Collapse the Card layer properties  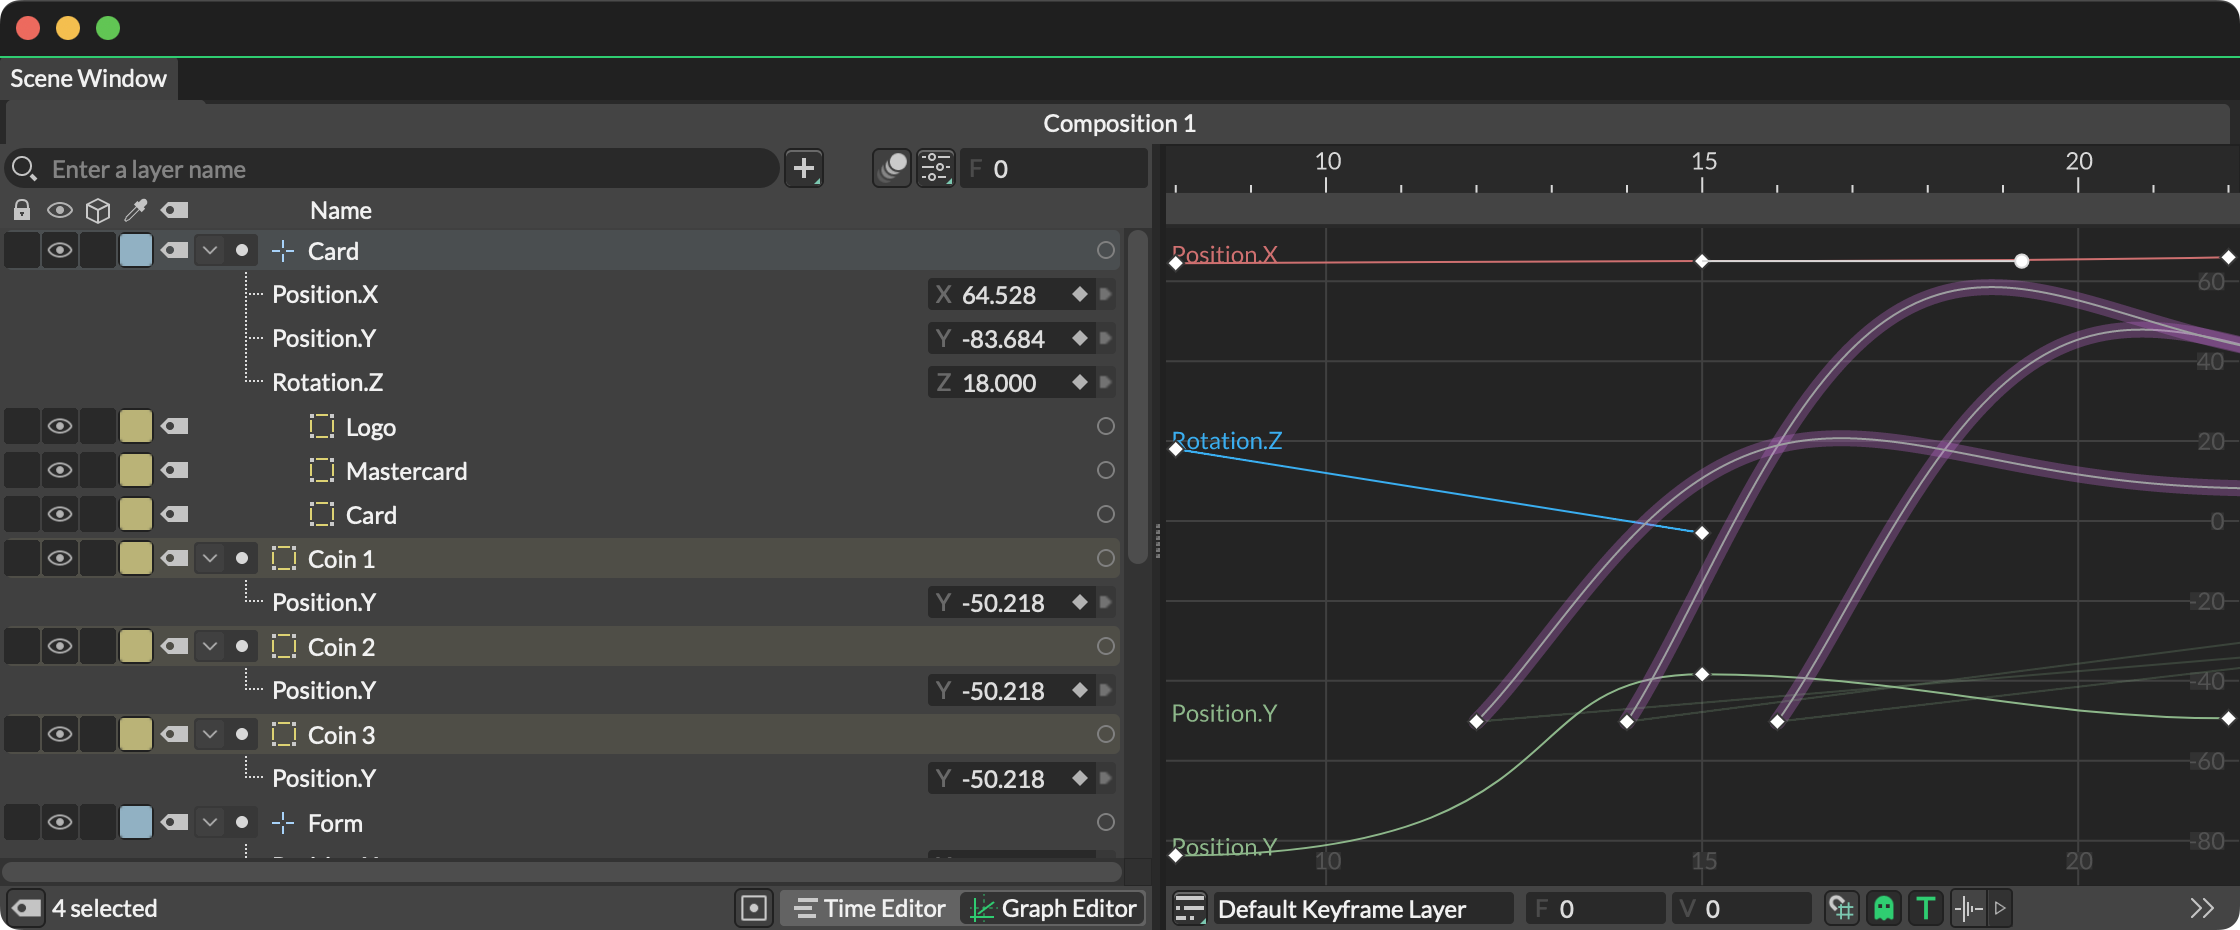[x=210, y=251]
